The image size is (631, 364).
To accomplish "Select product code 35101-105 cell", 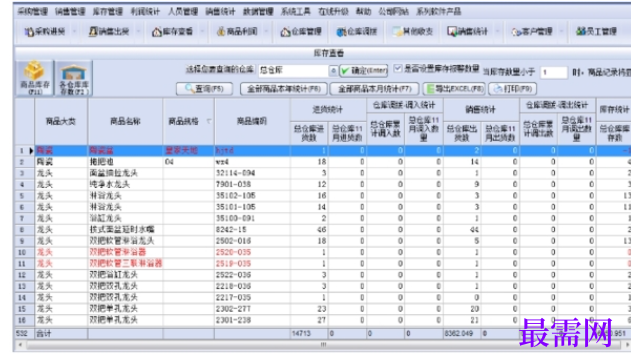I will (x=252, y=207).
